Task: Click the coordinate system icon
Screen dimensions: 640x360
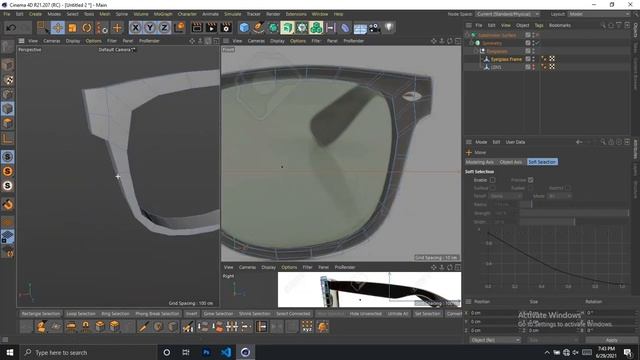Action: (179, 28)
